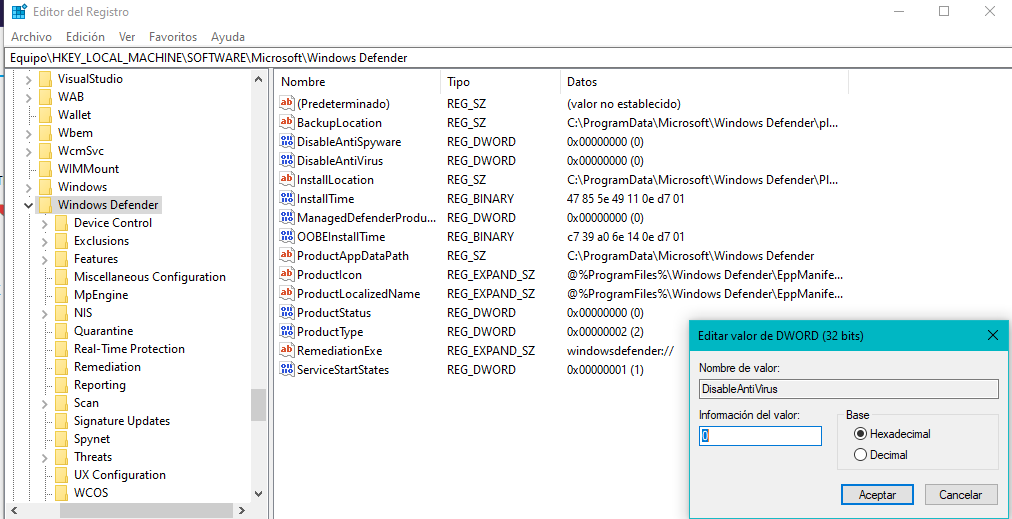The width and height of the screenshot is (1012, 519).
Task: Click the Información del valor input field
Action: click(x=760, y=436)
